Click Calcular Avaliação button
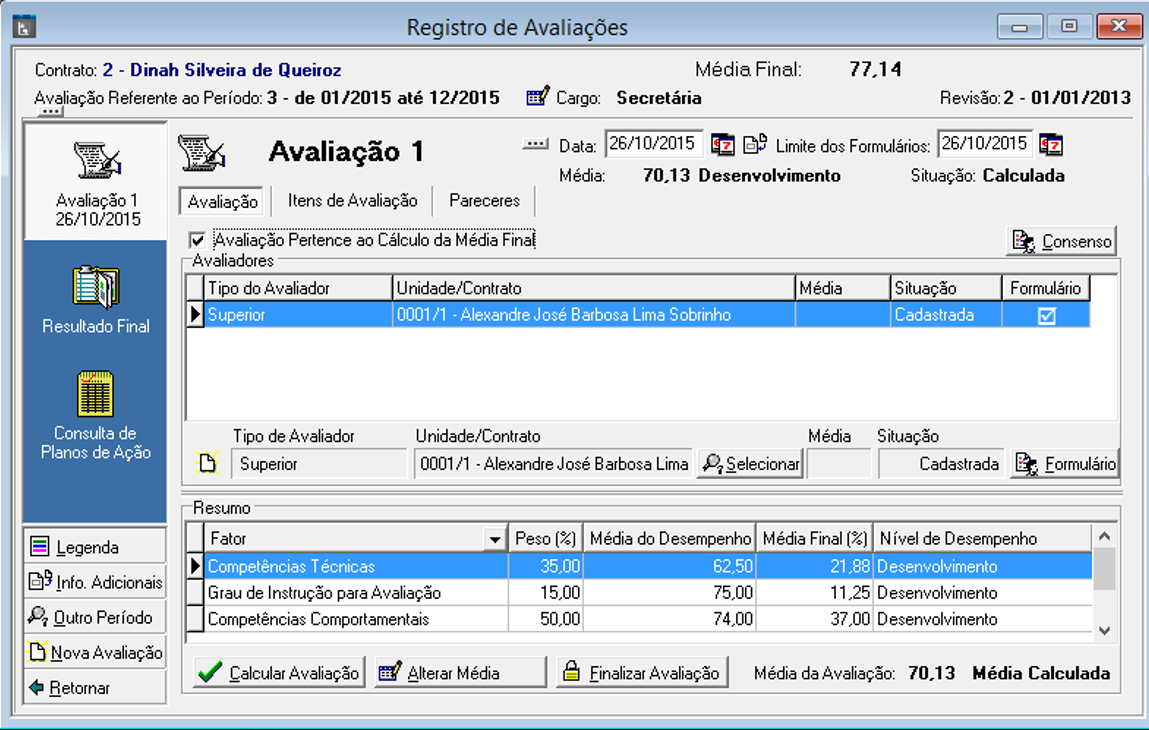The image size is (1149, 730). [x=279, y=673]
